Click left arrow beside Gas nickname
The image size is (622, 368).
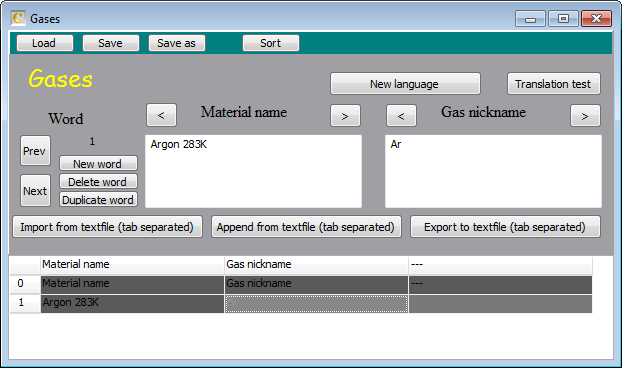click(401, 116)
